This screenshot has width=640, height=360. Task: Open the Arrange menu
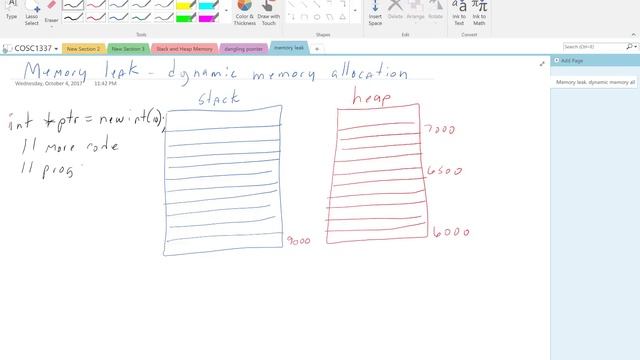point(416,10)
